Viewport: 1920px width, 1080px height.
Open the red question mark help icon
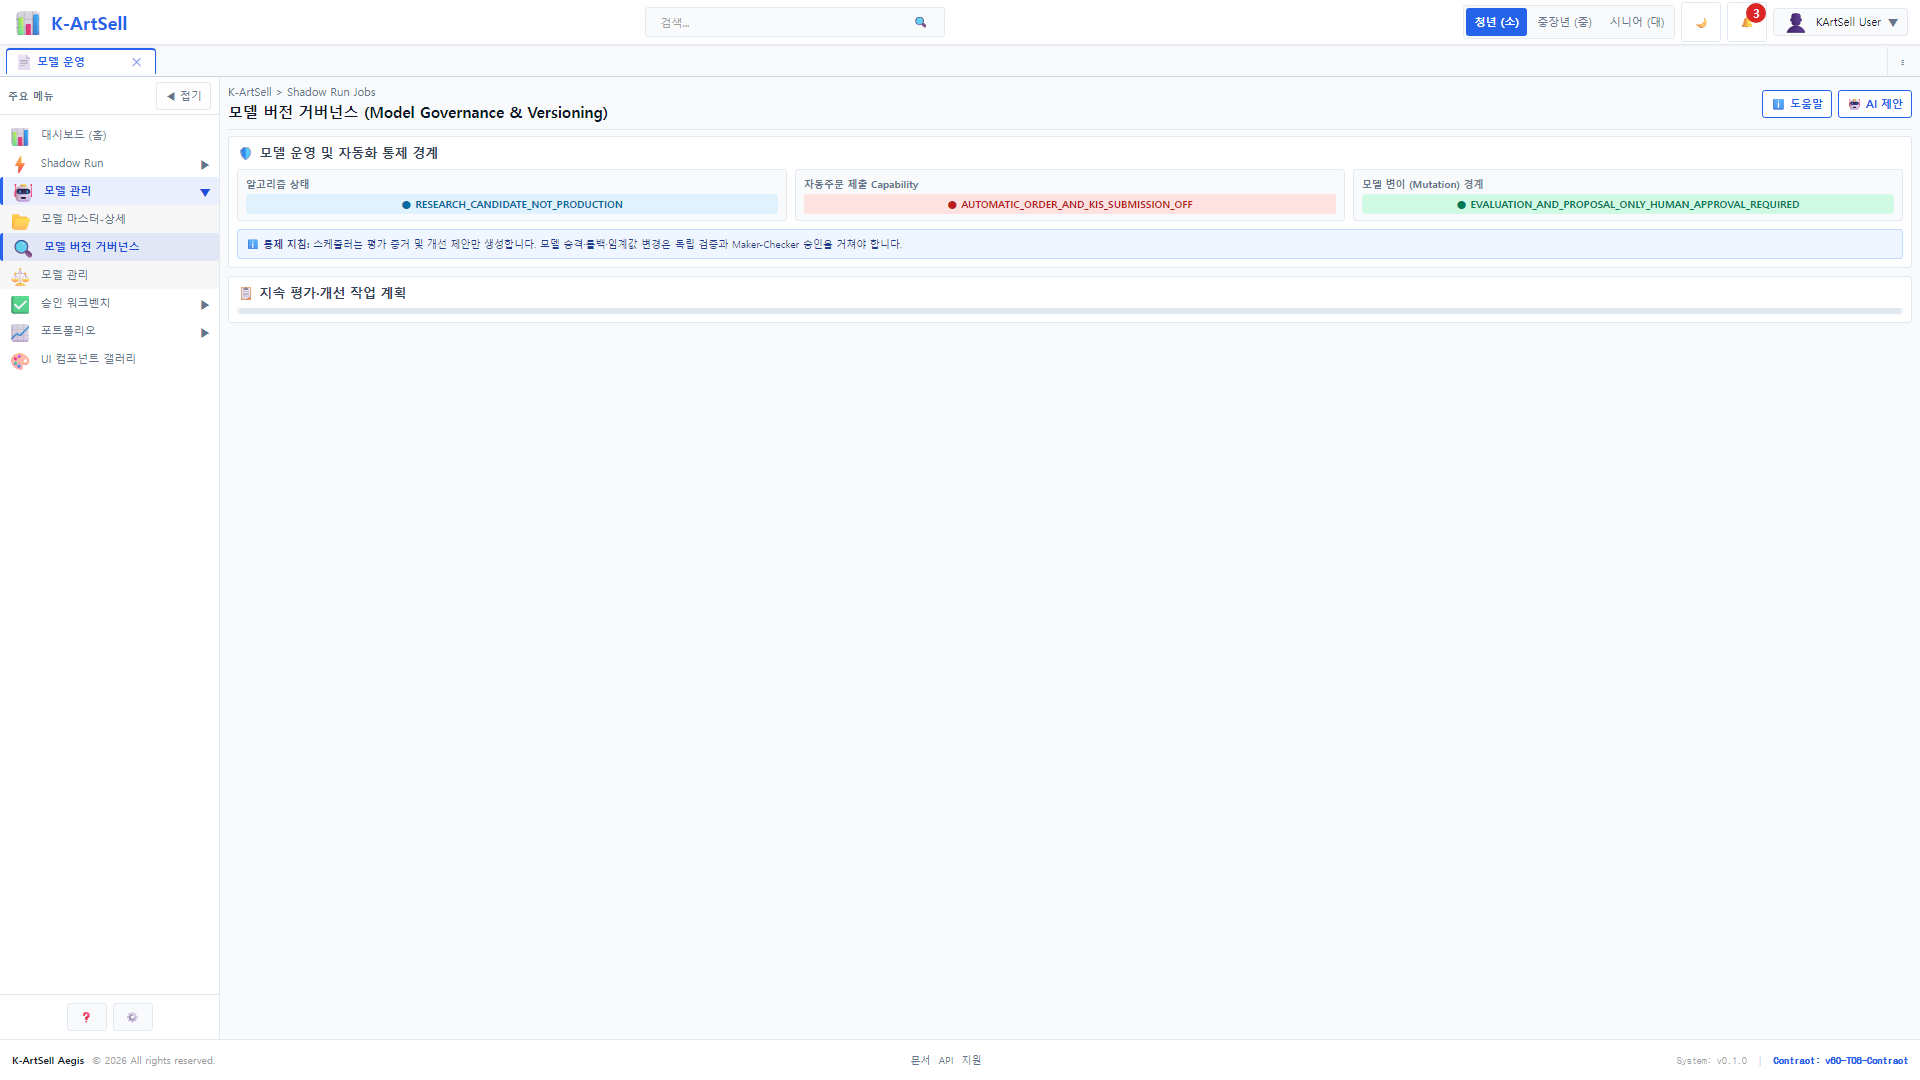[x=86, y=1017]
